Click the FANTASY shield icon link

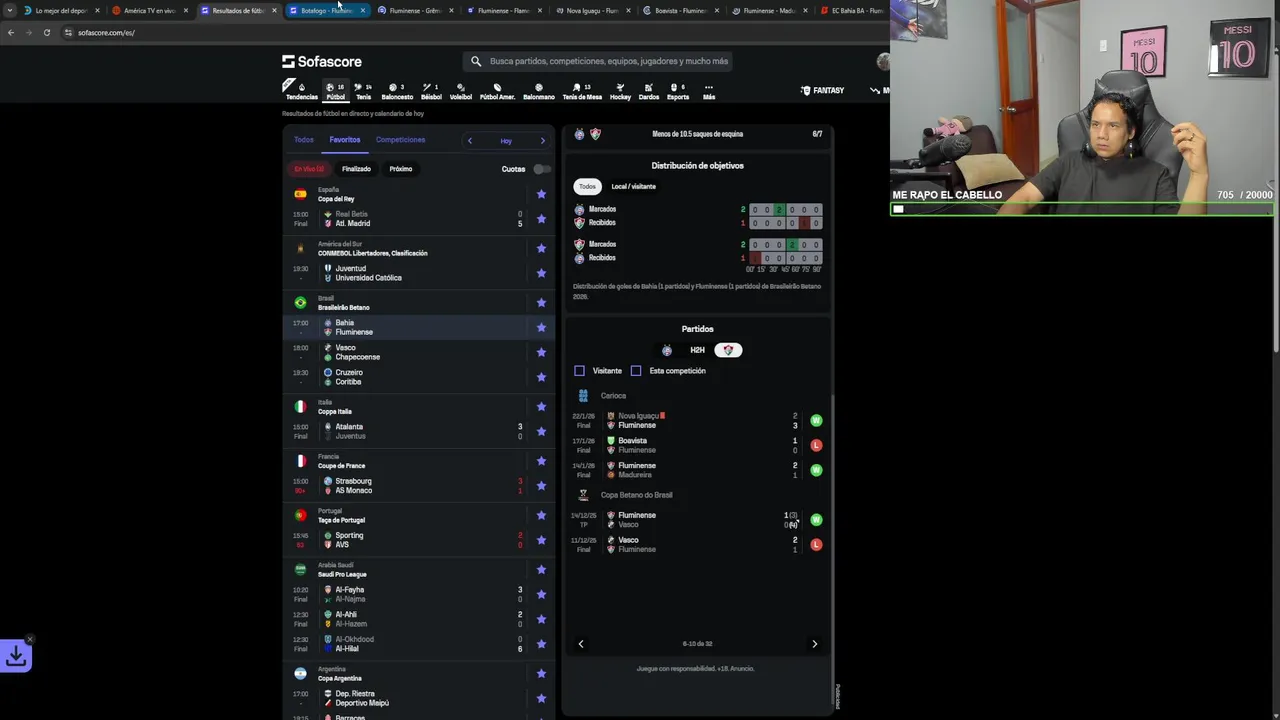coord(823,90)
